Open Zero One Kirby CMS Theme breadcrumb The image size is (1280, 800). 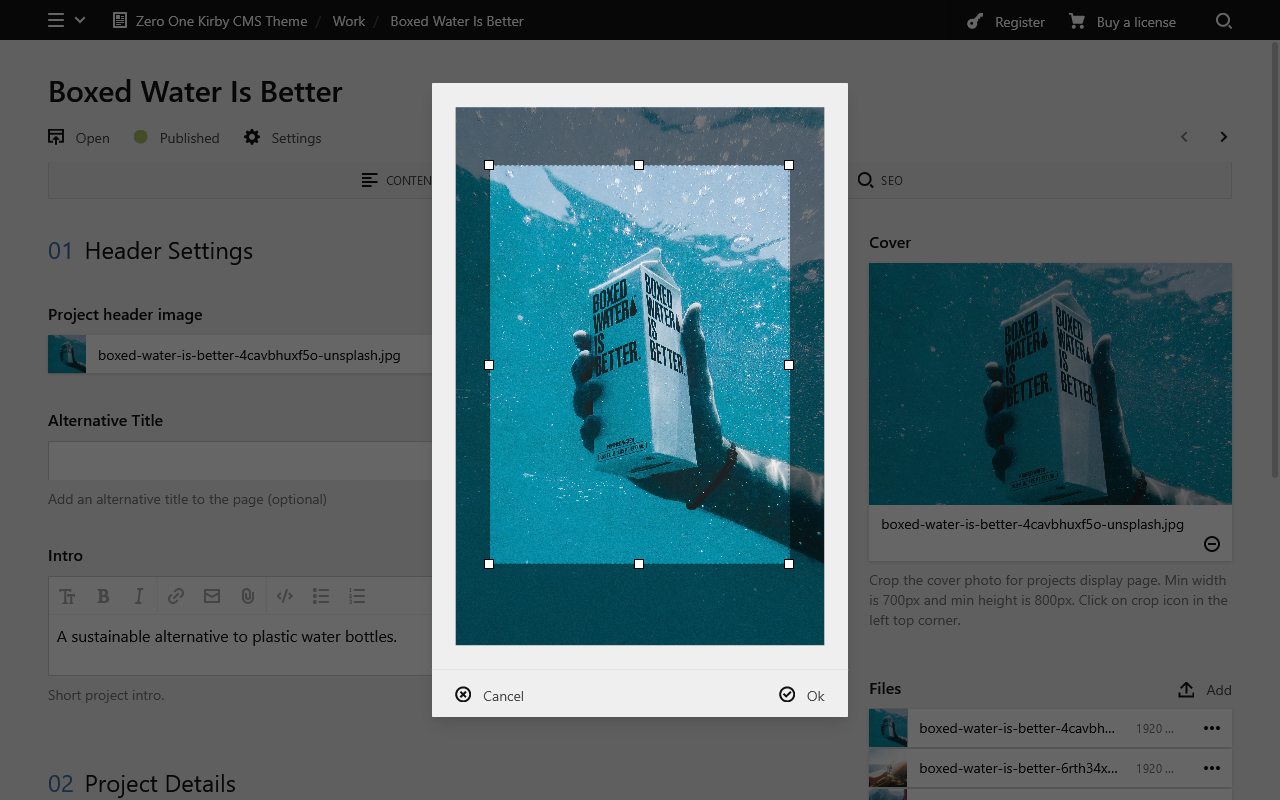click(210, 21)
